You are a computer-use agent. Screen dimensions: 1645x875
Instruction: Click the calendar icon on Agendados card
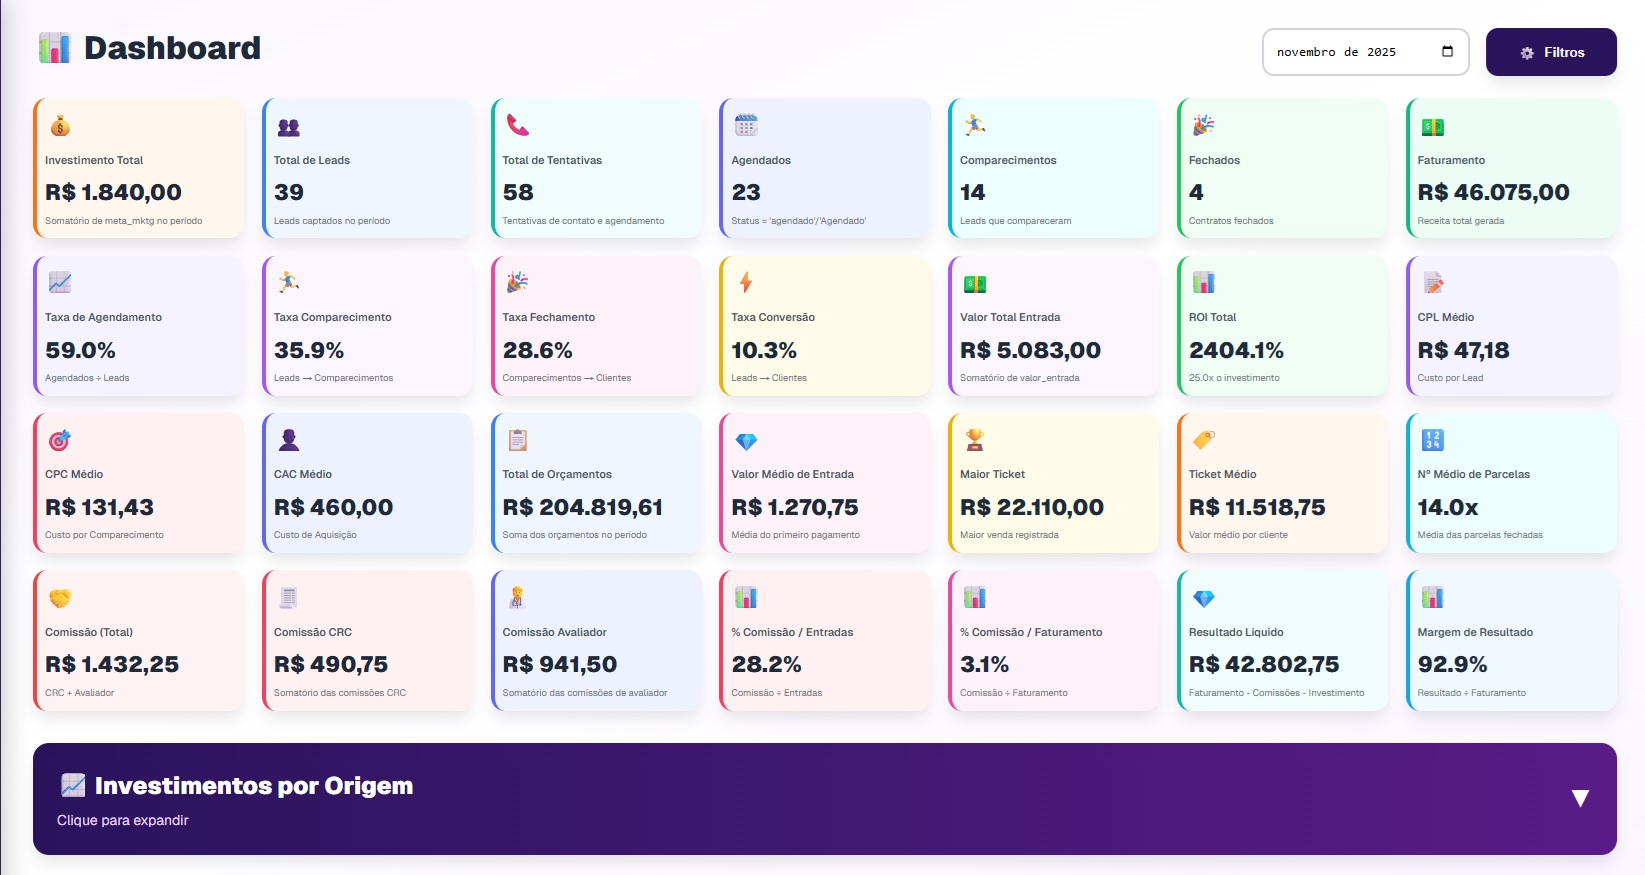[x=745, y=125]
